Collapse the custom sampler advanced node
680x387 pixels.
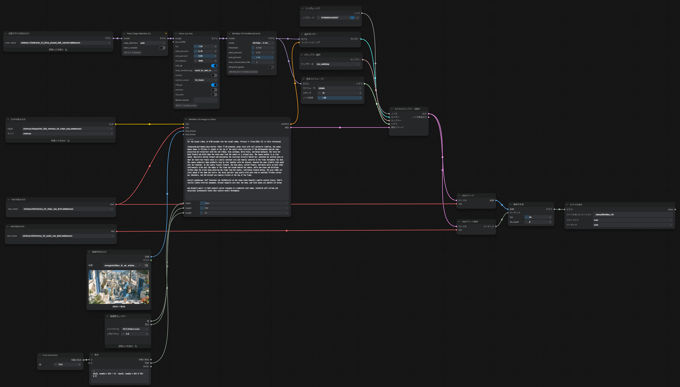392,109
